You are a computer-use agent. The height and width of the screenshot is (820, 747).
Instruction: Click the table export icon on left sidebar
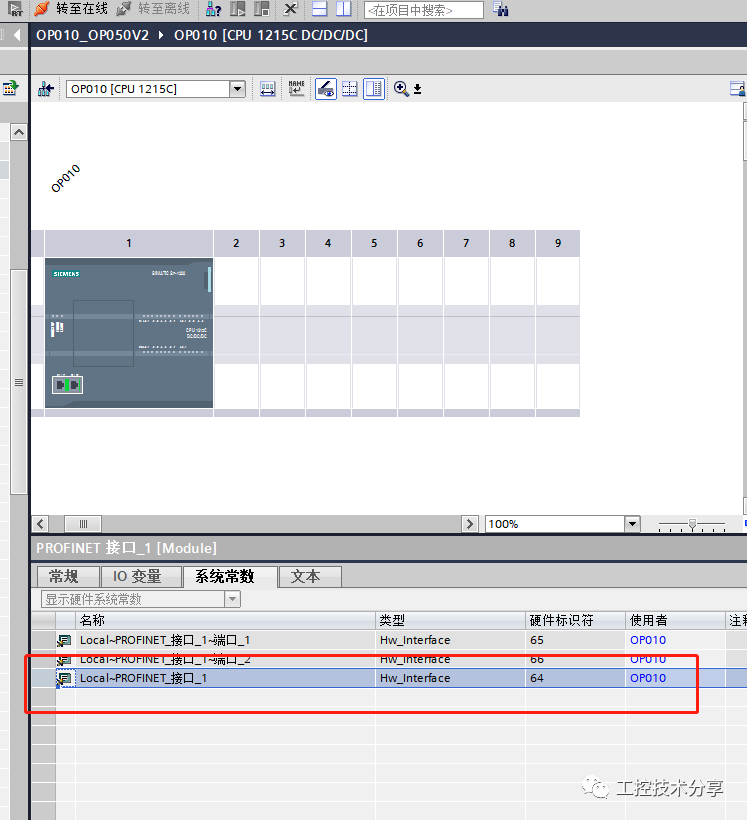click(x=10, y=88)
